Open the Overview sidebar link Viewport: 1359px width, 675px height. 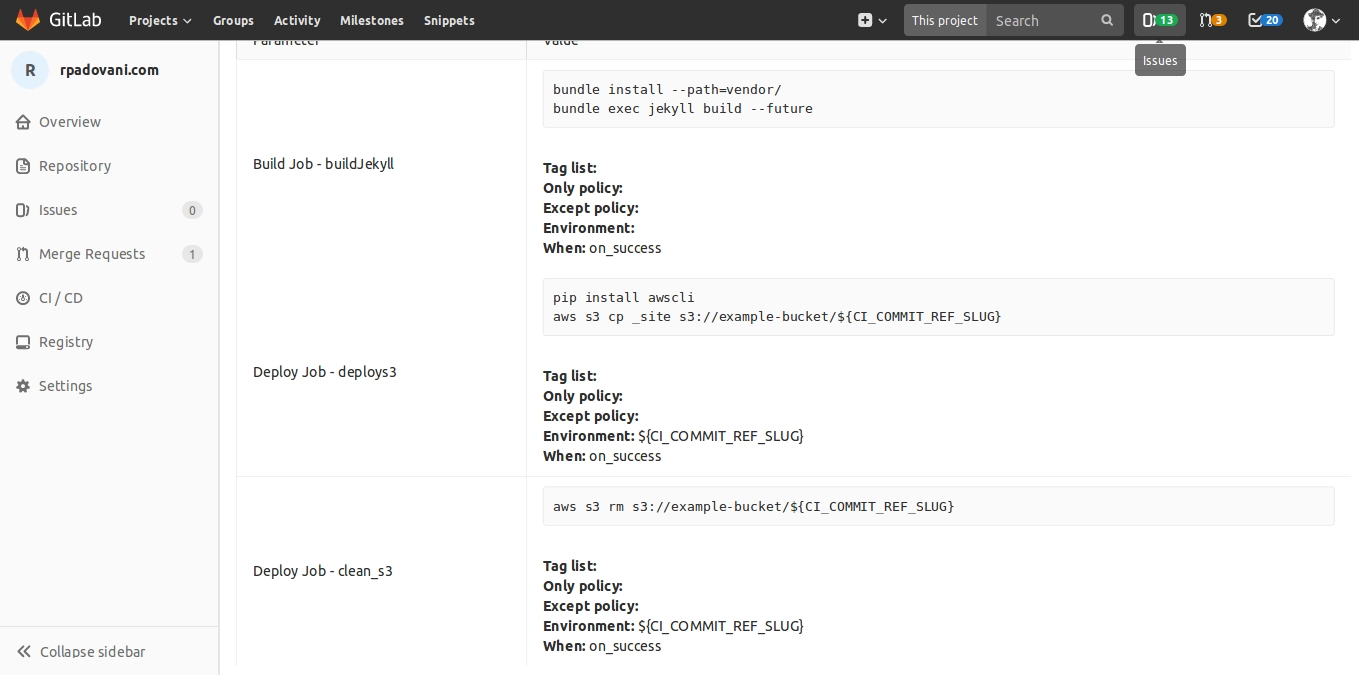[x=70, y=122]
